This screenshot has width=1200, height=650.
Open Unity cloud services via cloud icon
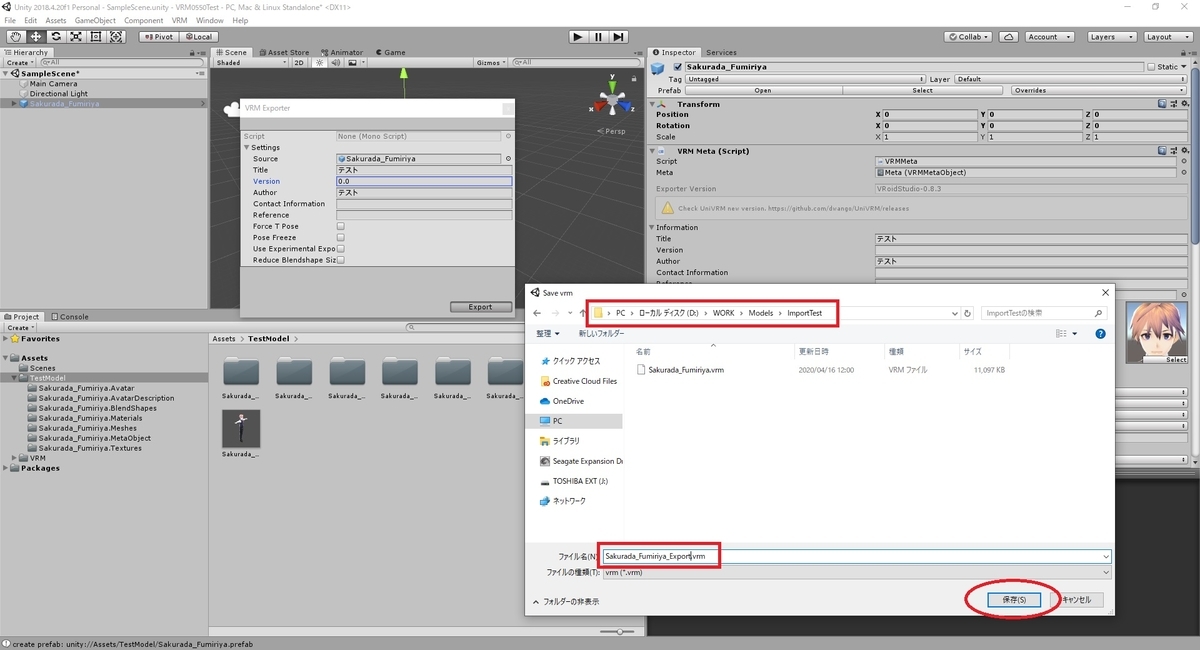click(1009, 37)
